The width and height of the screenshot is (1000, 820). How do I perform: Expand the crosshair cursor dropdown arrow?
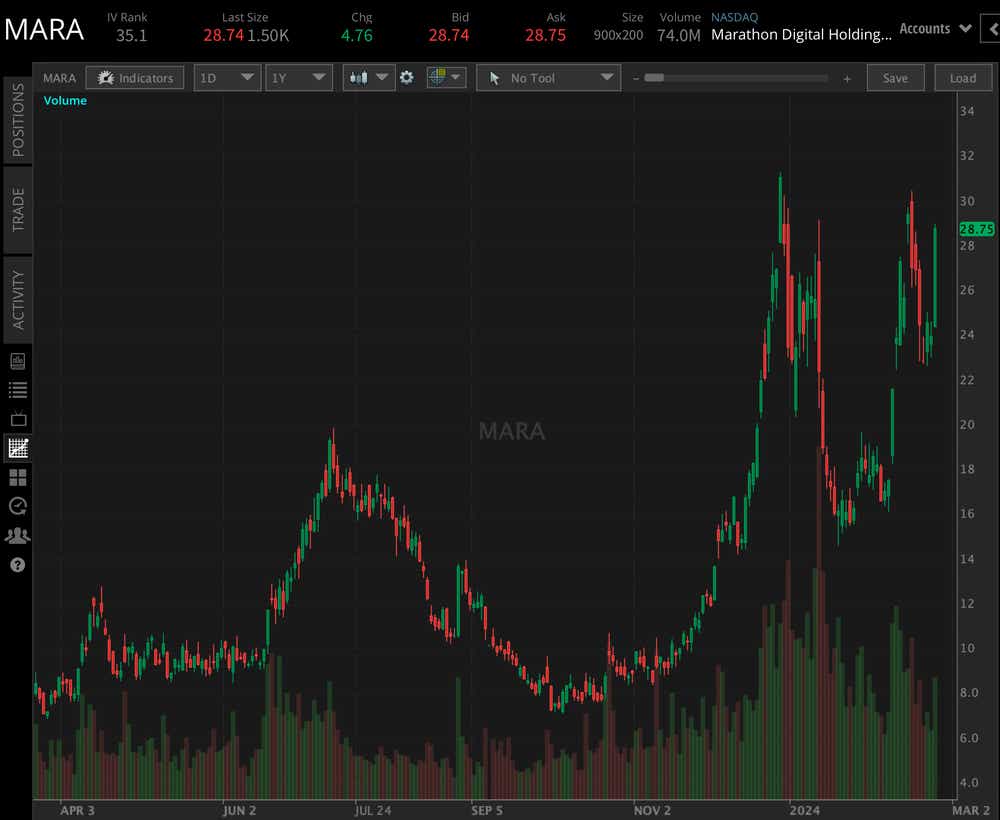(455, 77)
